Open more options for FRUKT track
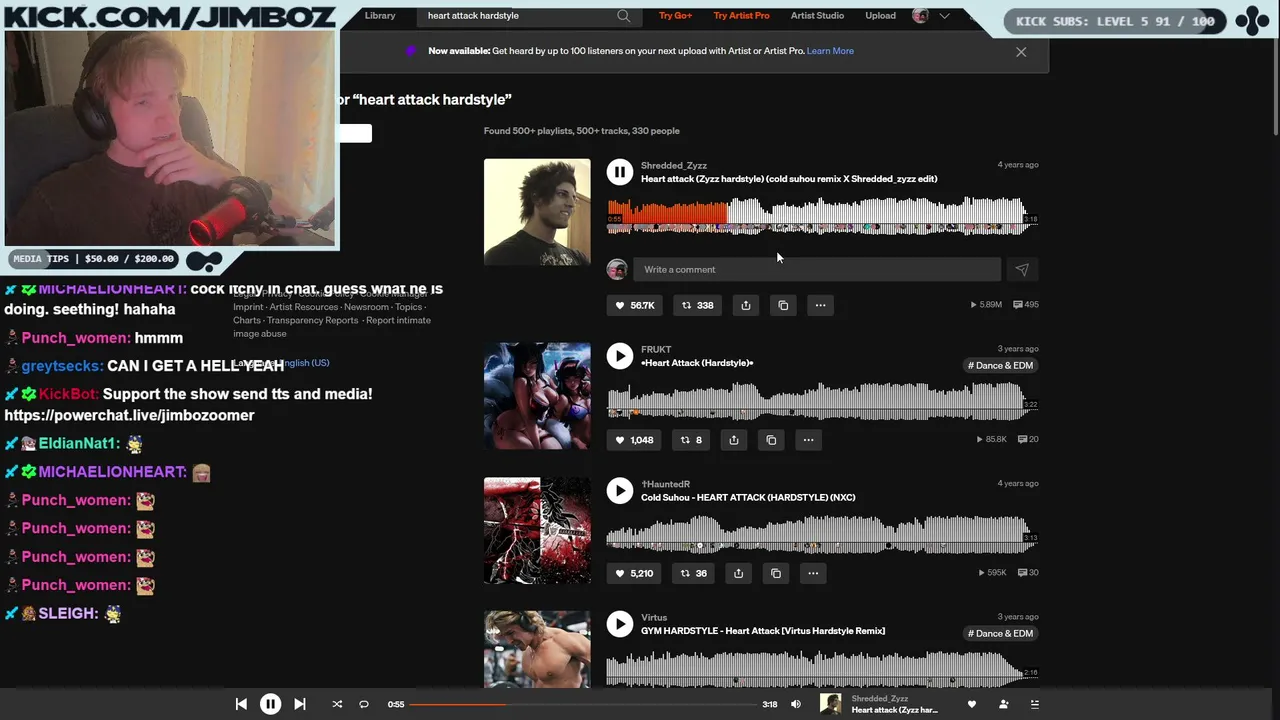The image size is (1280, 720). click(808, 439)
